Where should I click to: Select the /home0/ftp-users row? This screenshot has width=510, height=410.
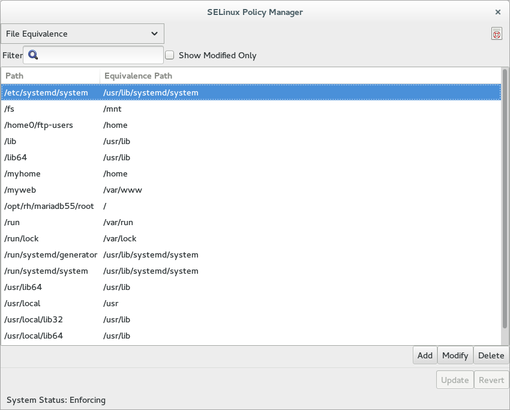pos(251,125)
